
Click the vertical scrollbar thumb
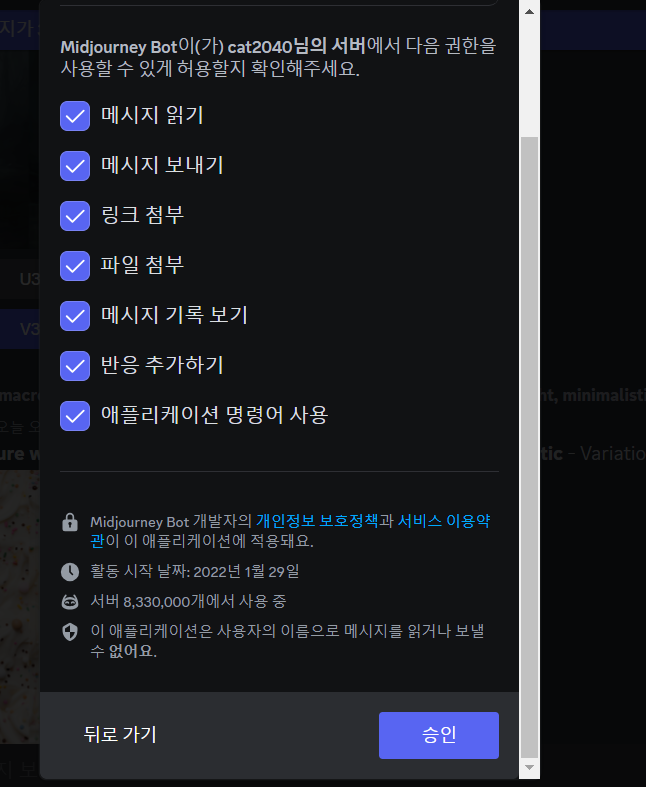(529, 447)
